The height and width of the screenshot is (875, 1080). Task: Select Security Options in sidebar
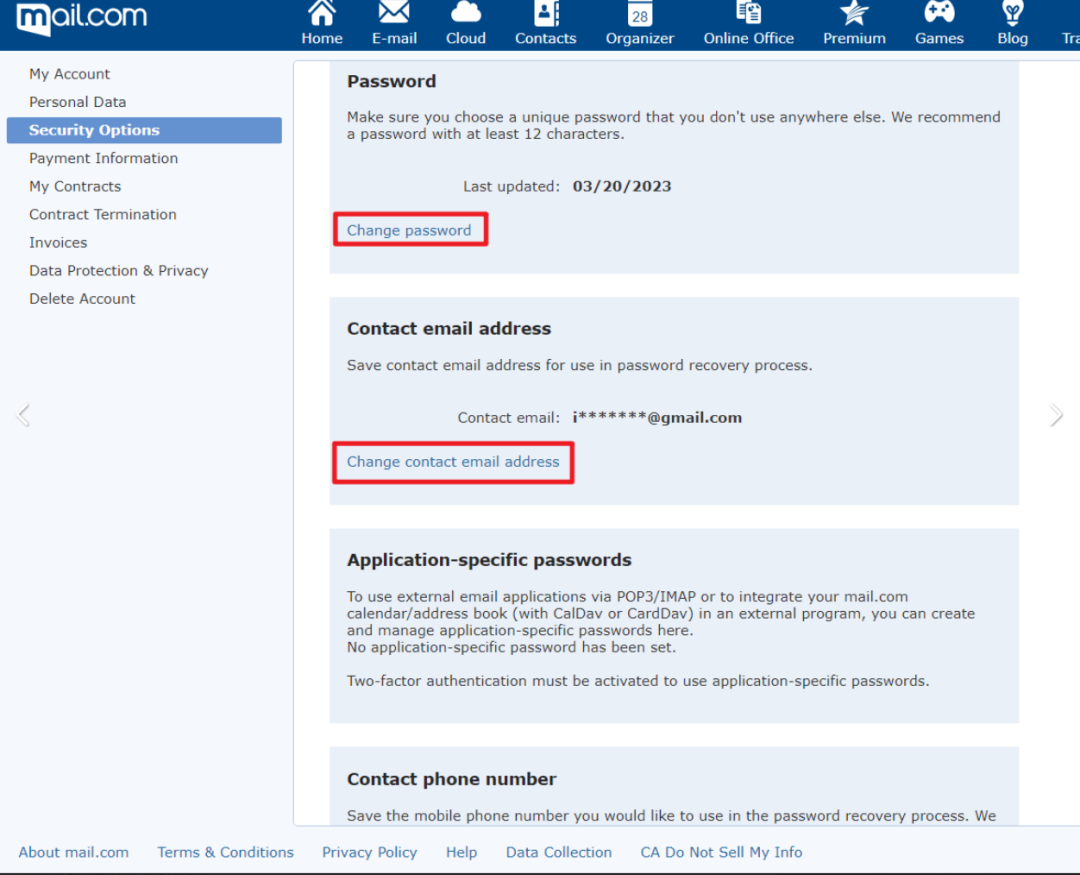pos(144,130)
